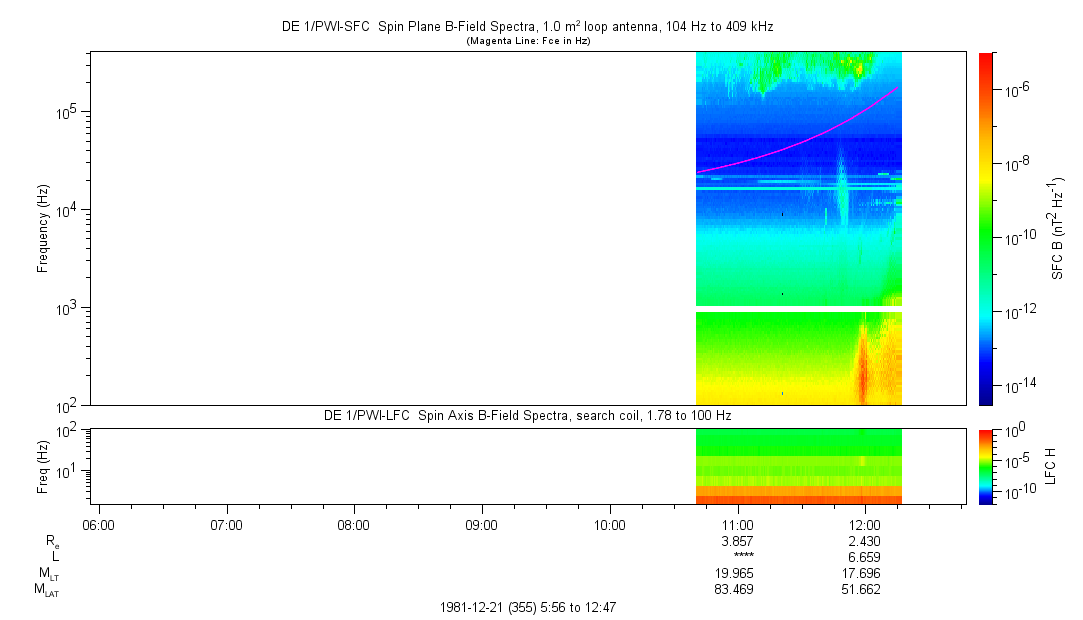Viewport: 1083px width, 620px height.
Task: Click the magenta Fce line on the spectrogram
Action: coord(800,142)
